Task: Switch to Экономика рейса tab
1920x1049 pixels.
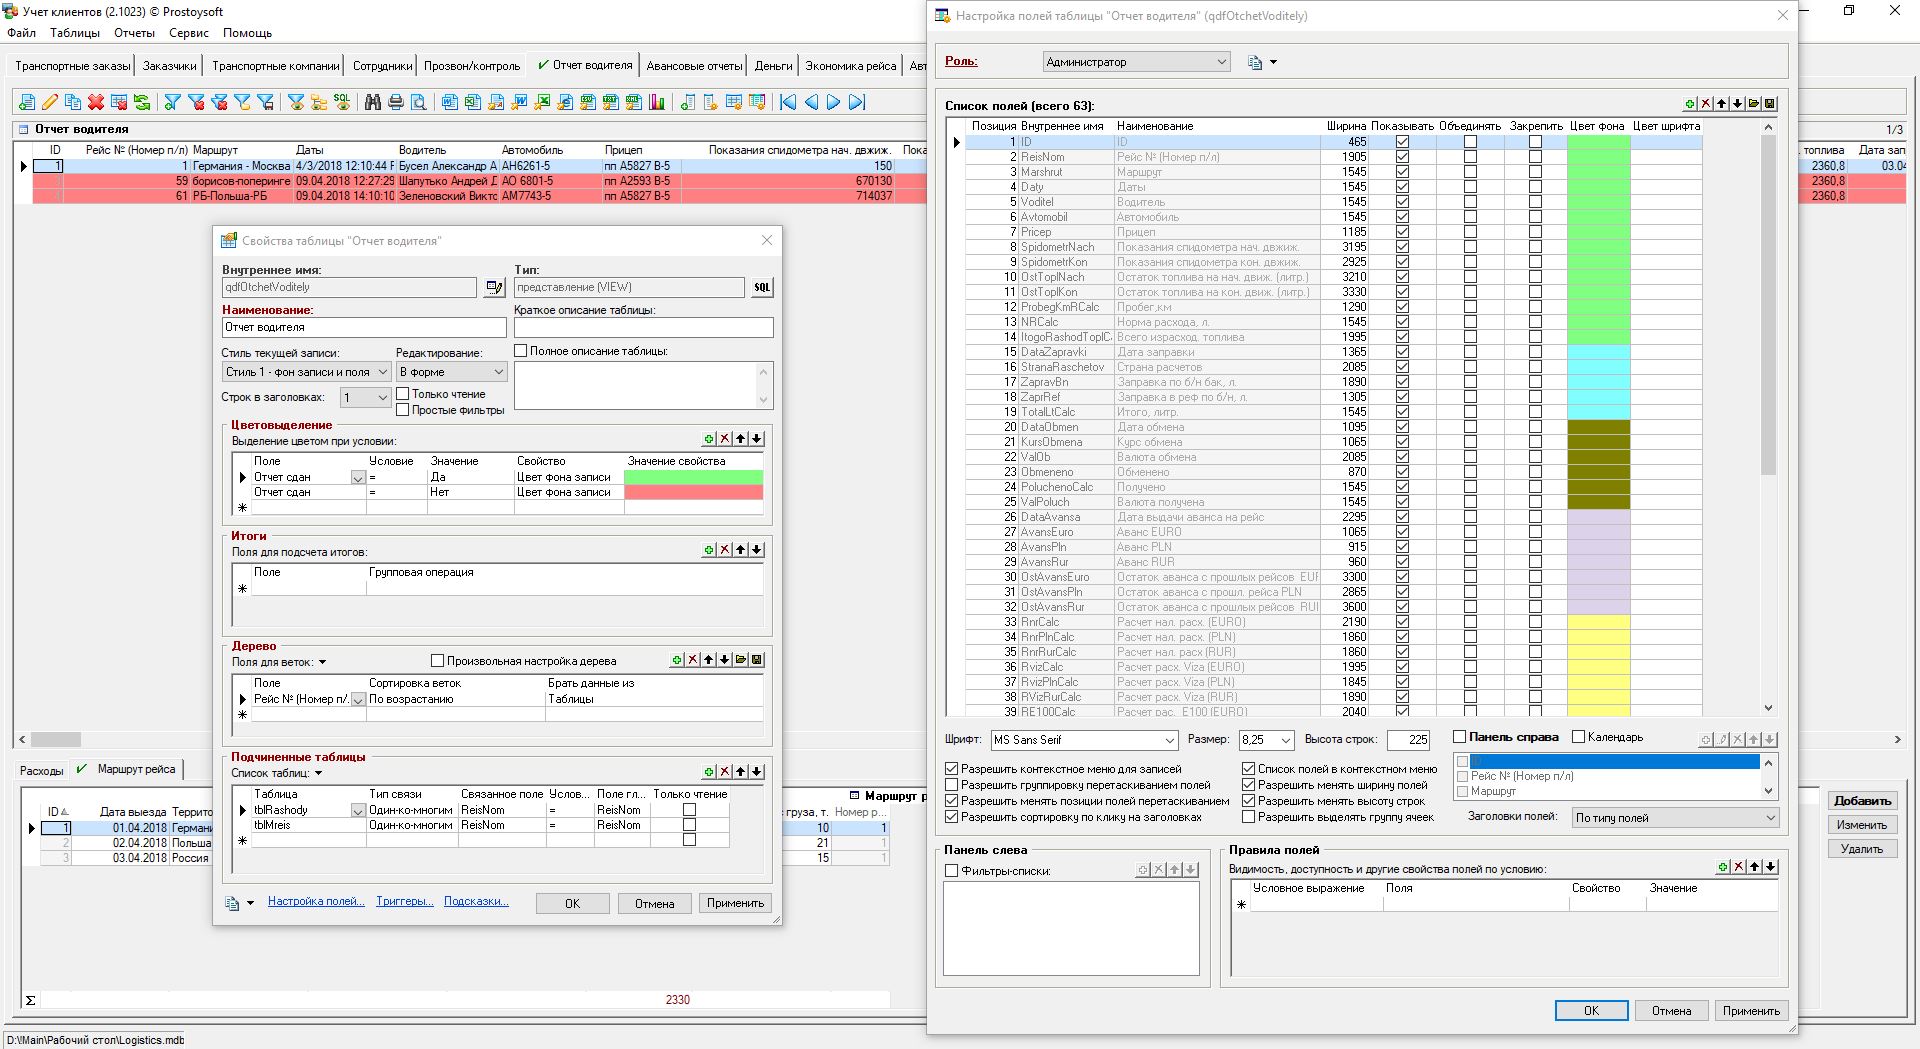Action: click(x=851, y=66)
